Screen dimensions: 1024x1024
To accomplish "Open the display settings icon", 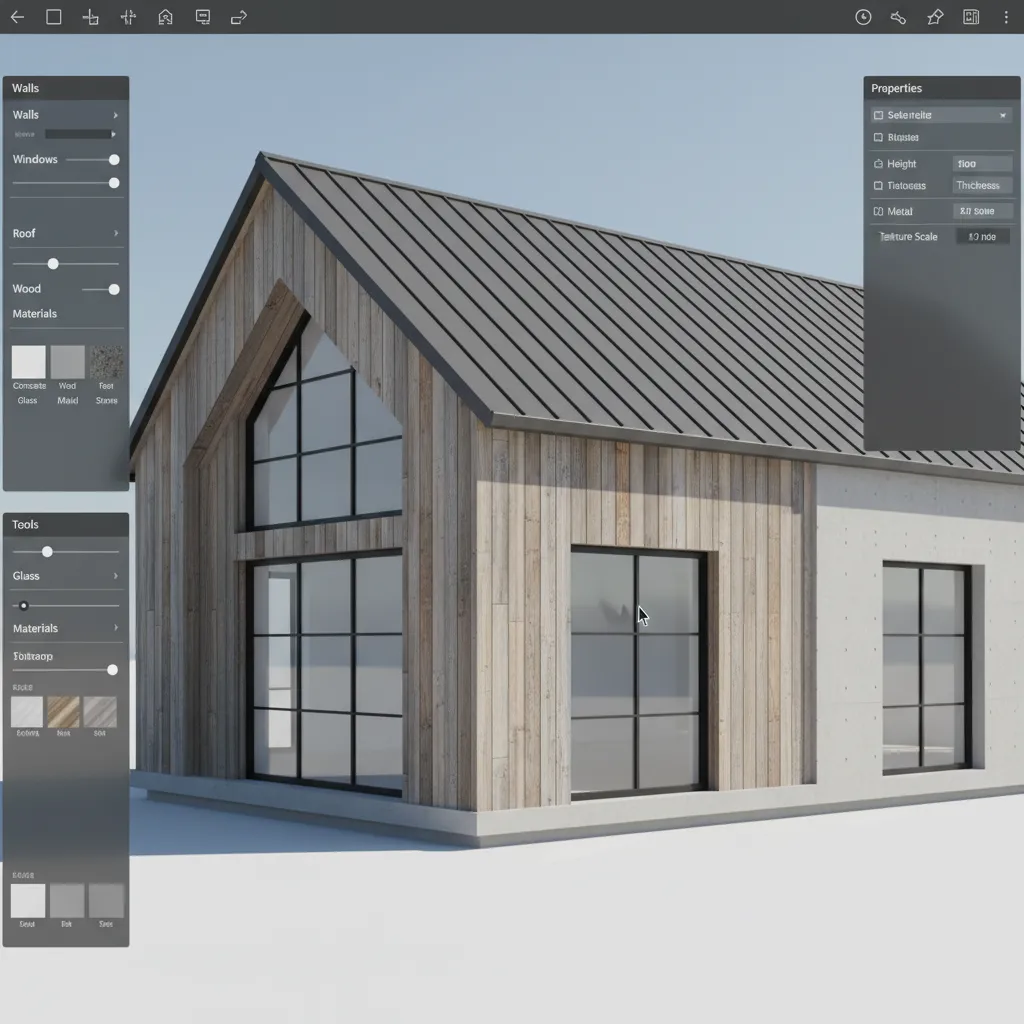I will [202, 16].
